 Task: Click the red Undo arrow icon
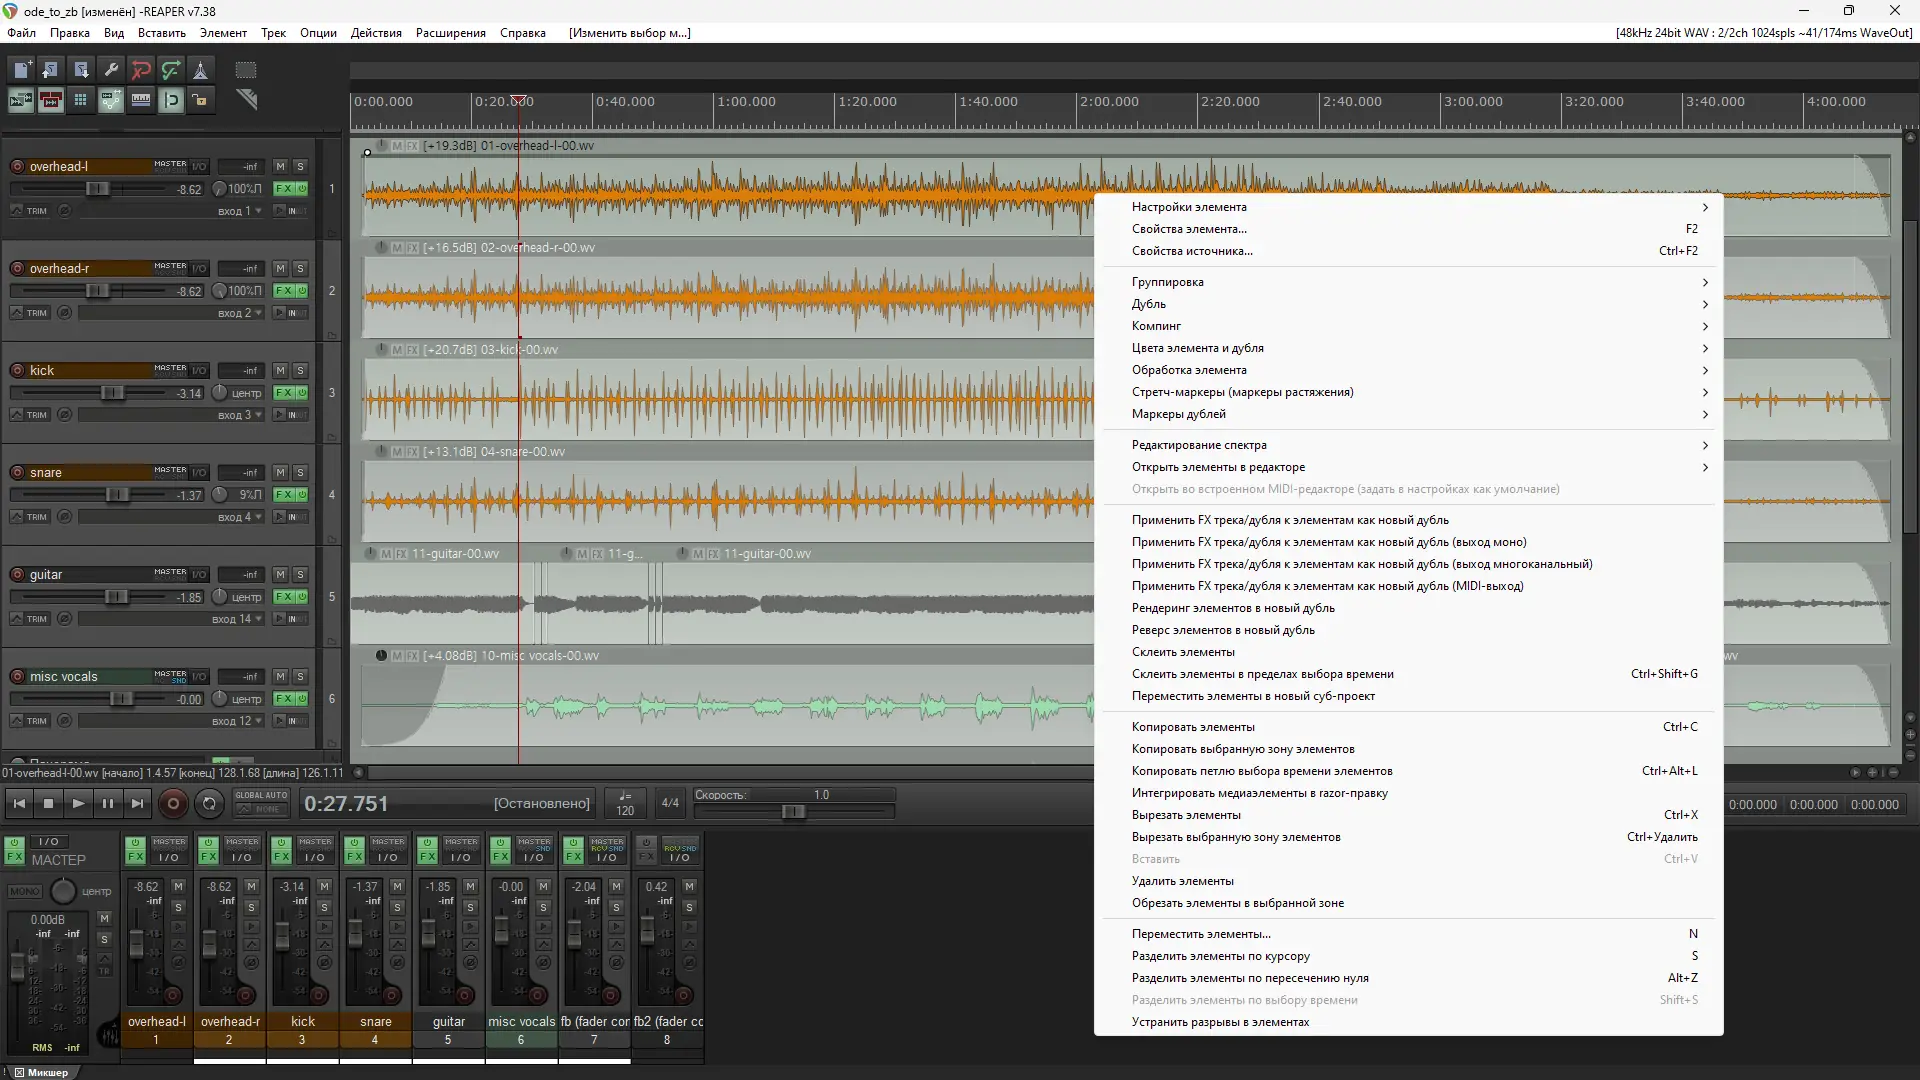(x=141, y=70)
